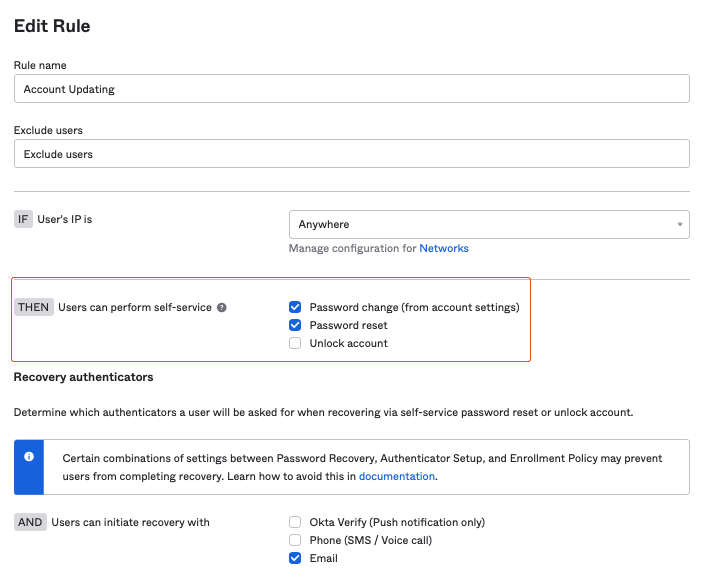
Task: Disable the Password reset checkbox
Action: [x=295, y=326]
